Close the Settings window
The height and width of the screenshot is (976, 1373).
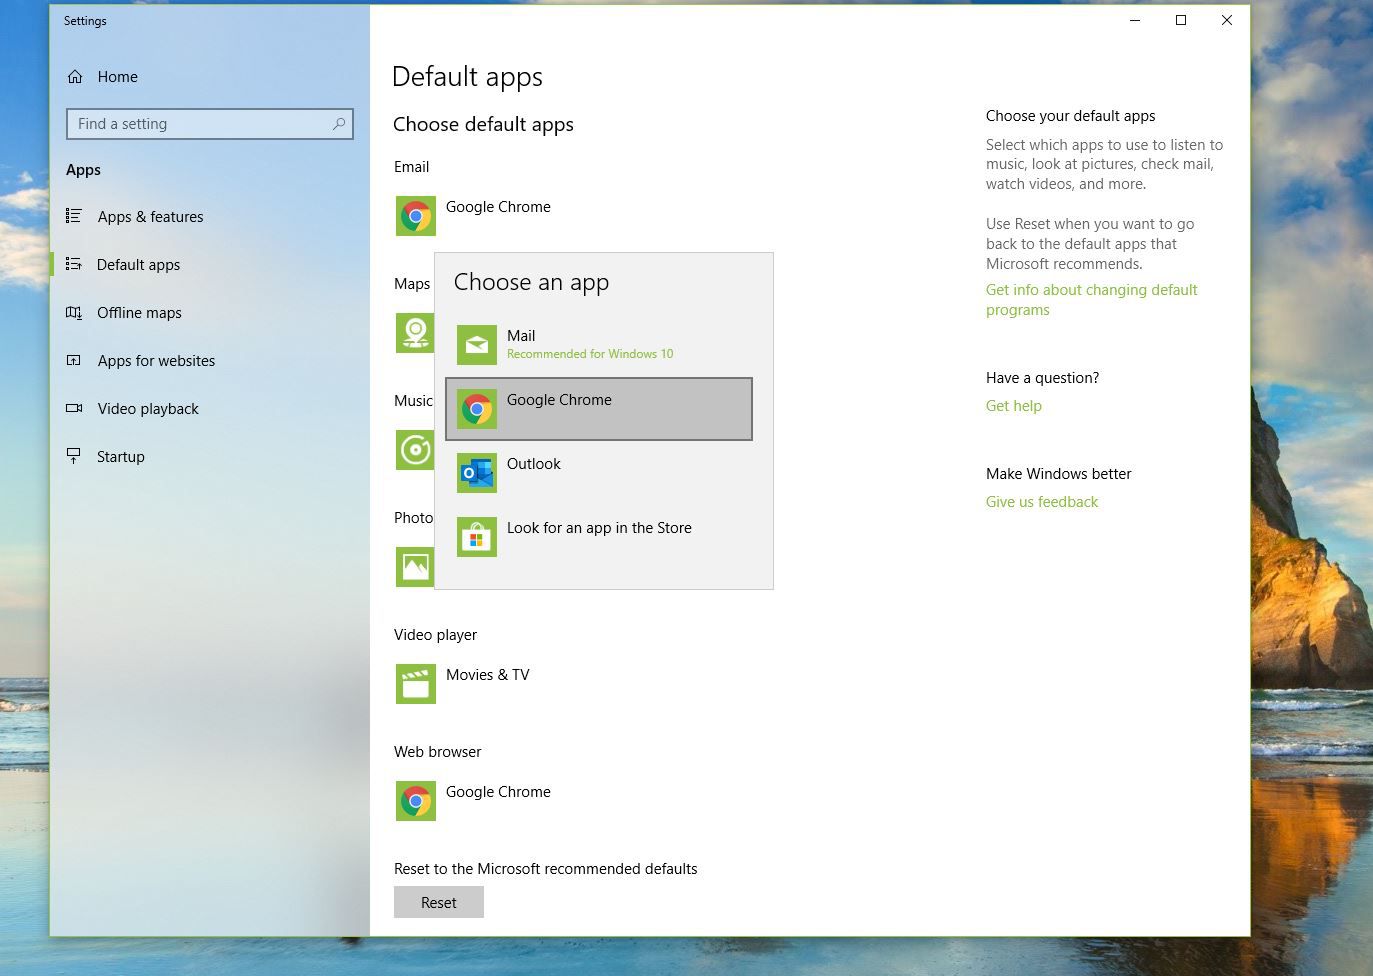click(x=1227, y=20)
